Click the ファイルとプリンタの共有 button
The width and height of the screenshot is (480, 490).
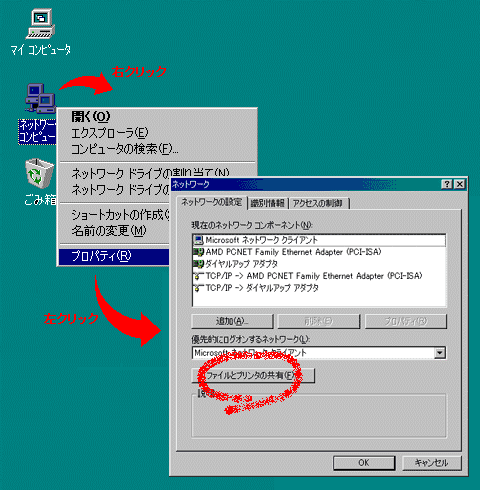point(253,376)
